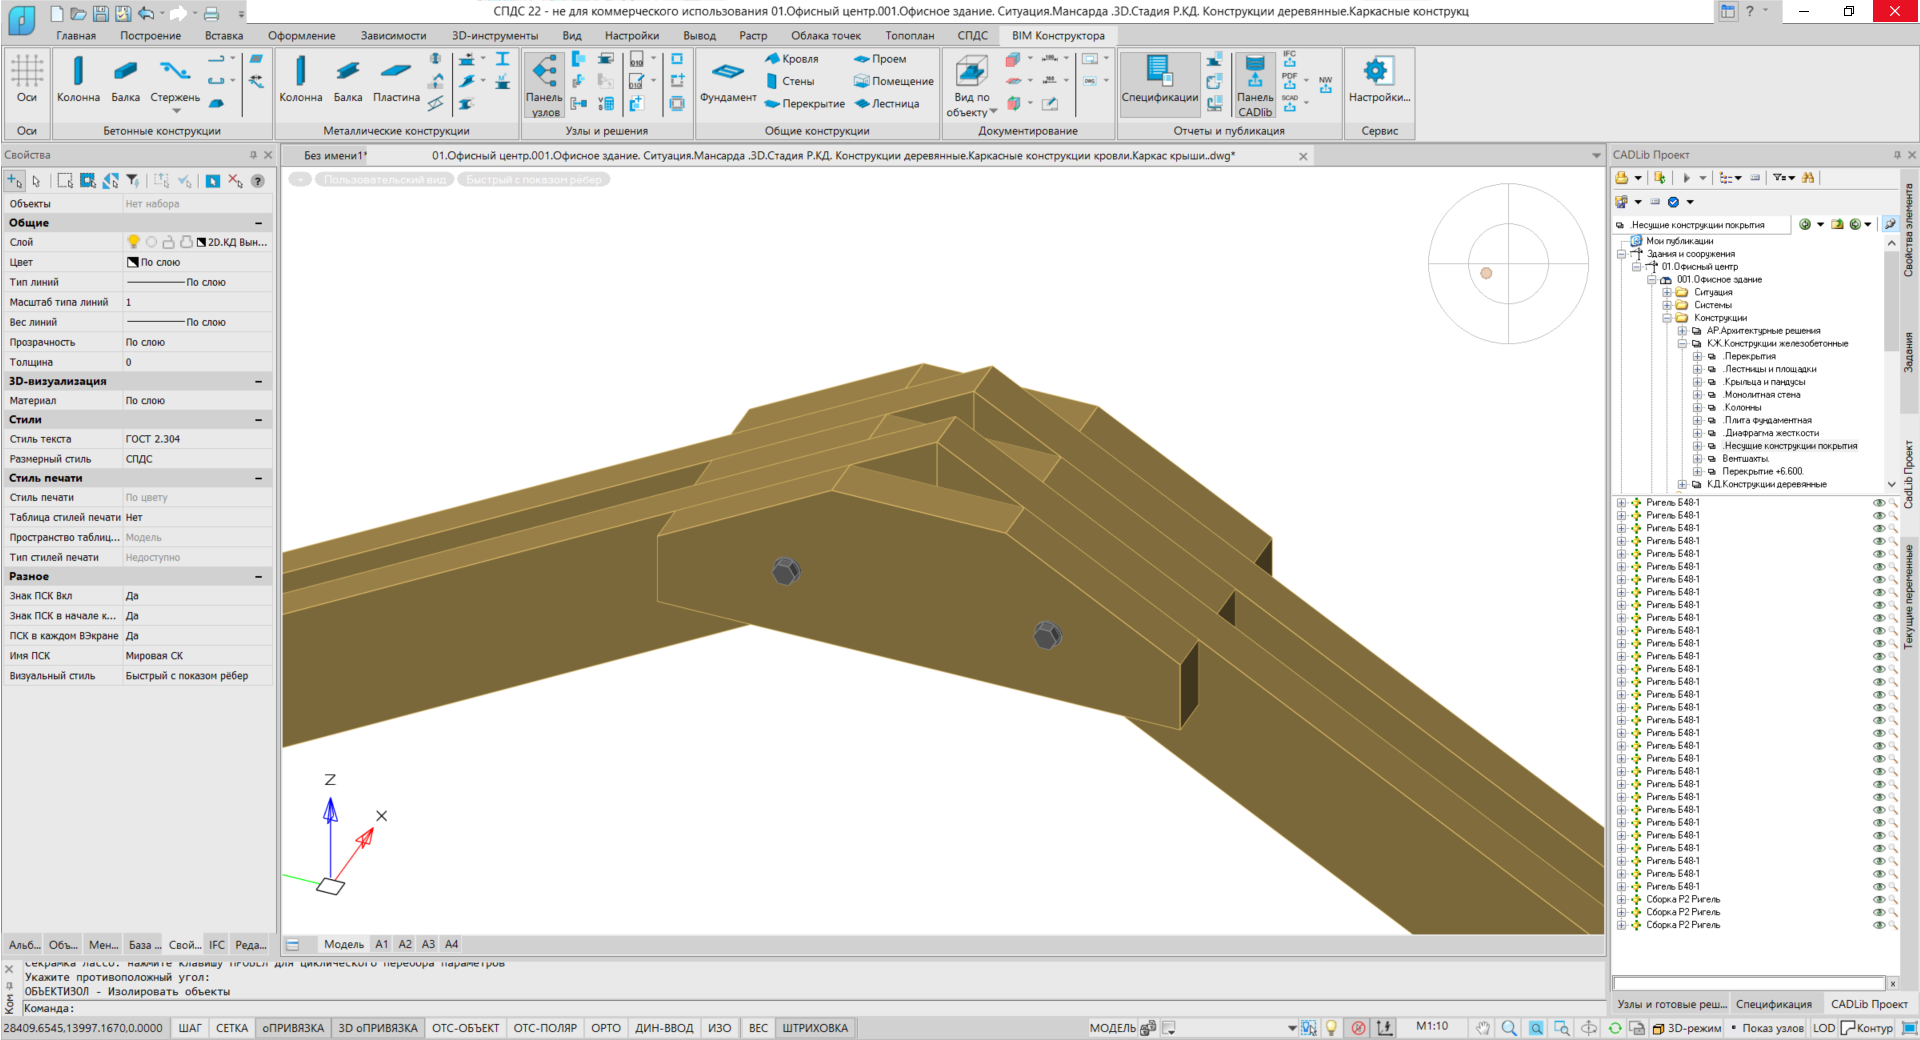Toggle visibility eye of Сборка Р2 Ригель
This screenshot has width=1920, height=1040.
pos(1878,900)
